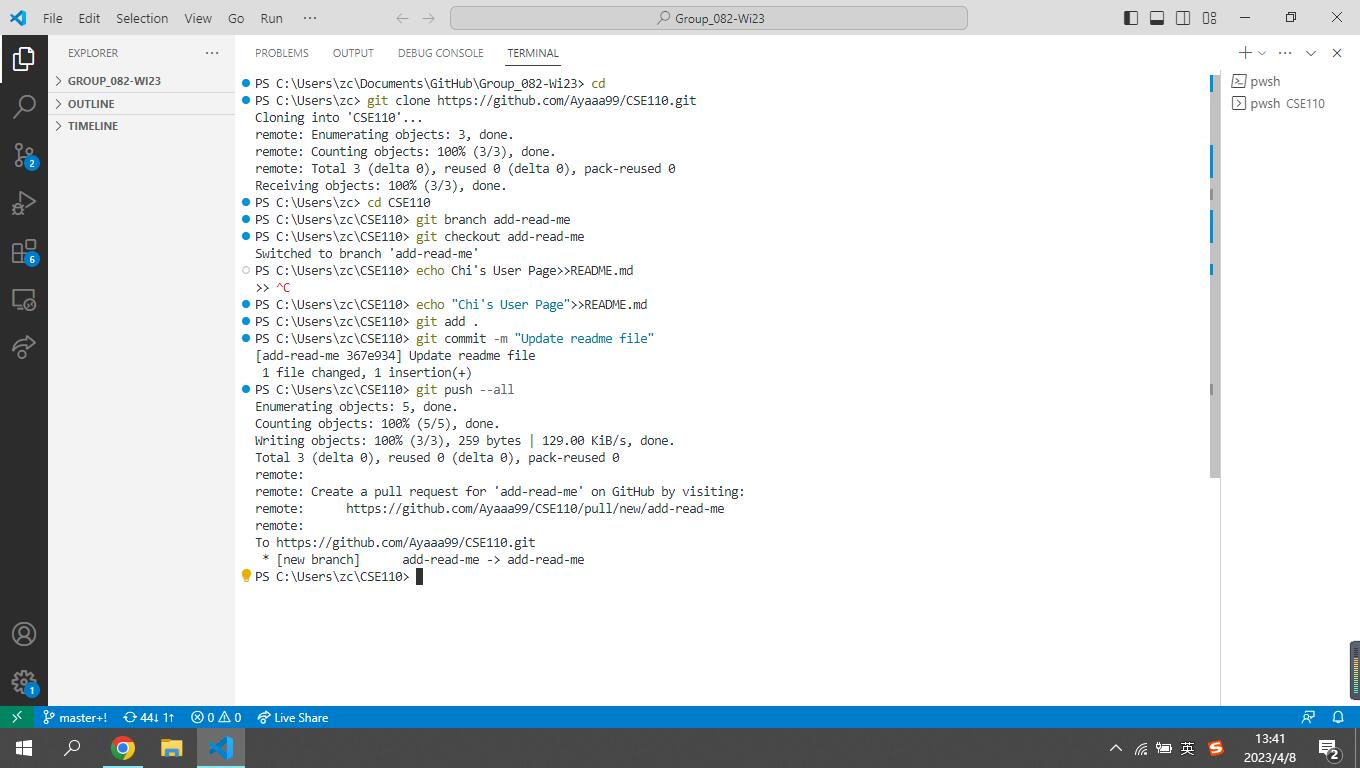Open the Go menu
Image resolution: width=1360 pixels, height=768 pixels.
236,18
